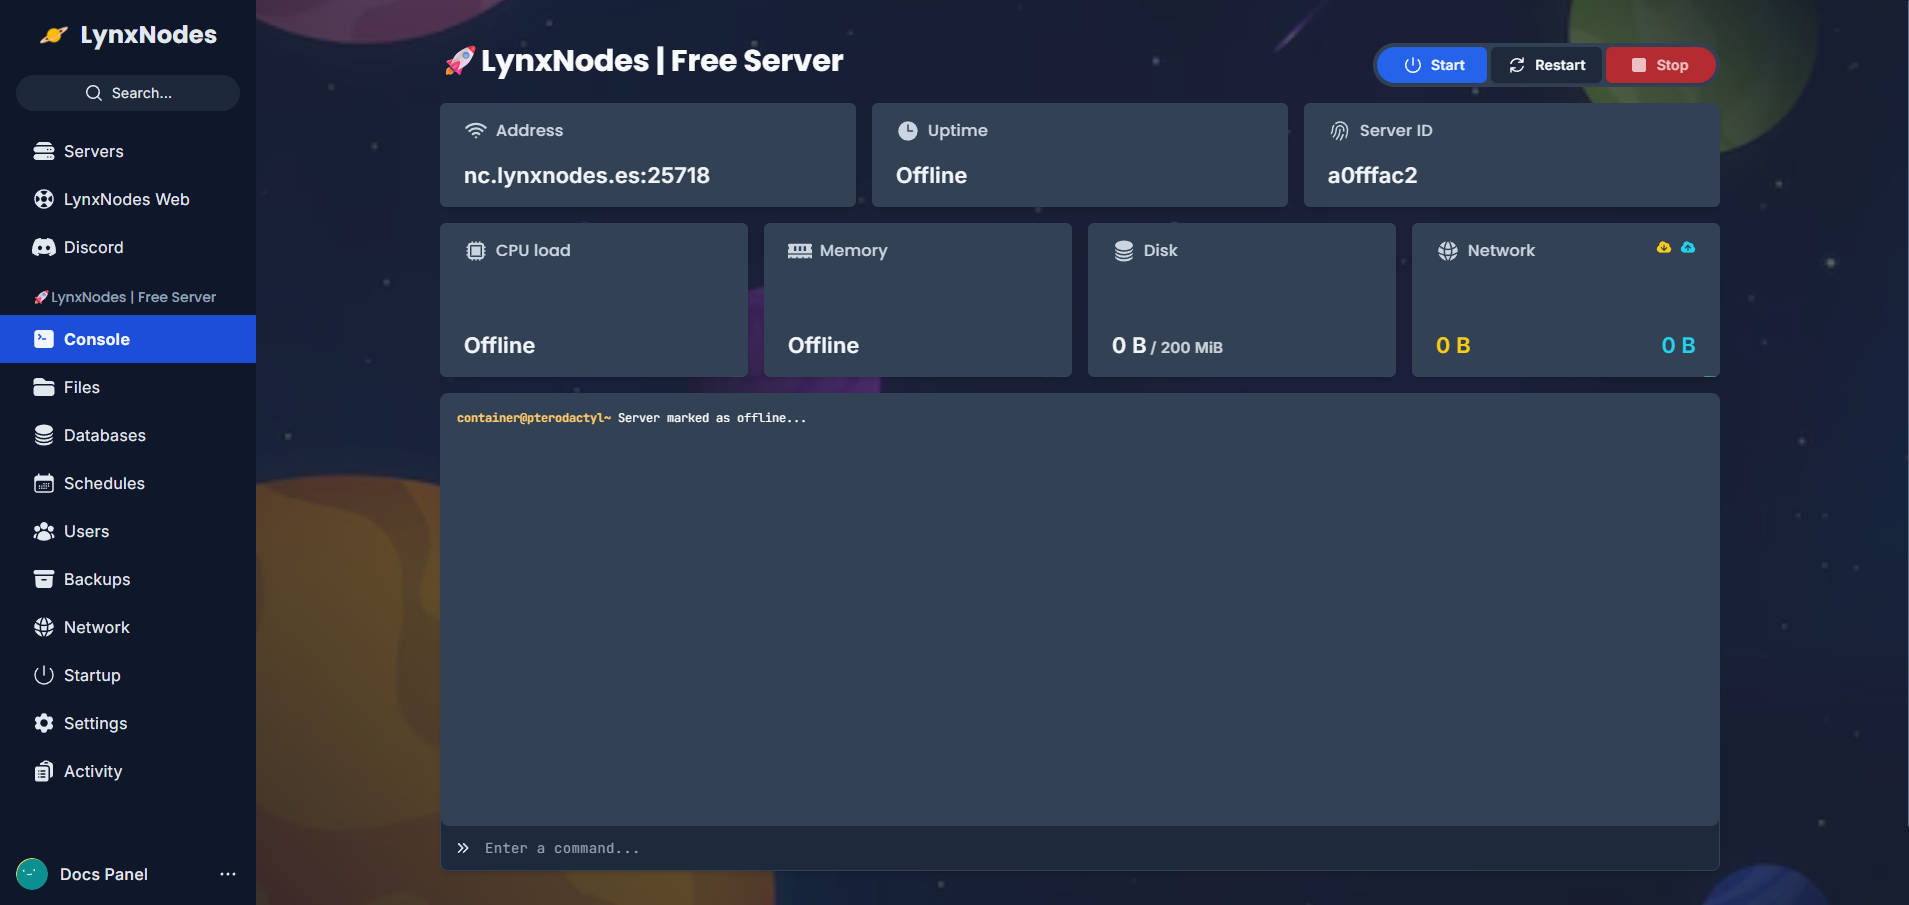
Task: Open the Users section
Action: (x=128, y=531)
